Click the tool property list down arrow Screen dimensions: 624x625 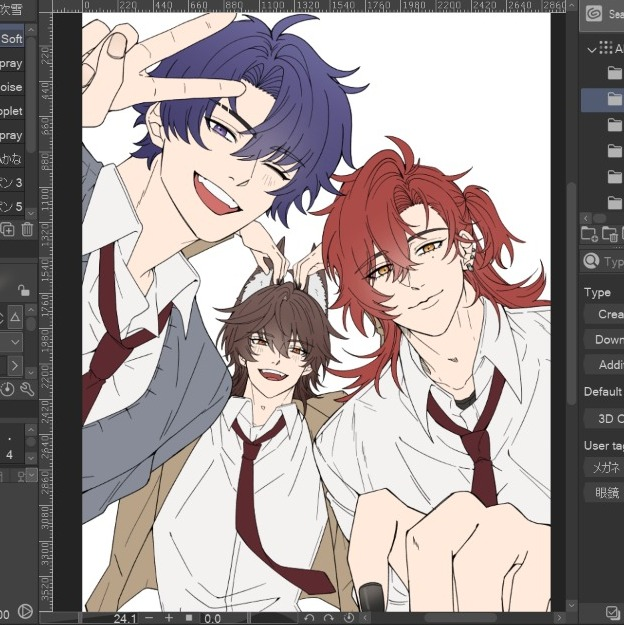point(31,372)
